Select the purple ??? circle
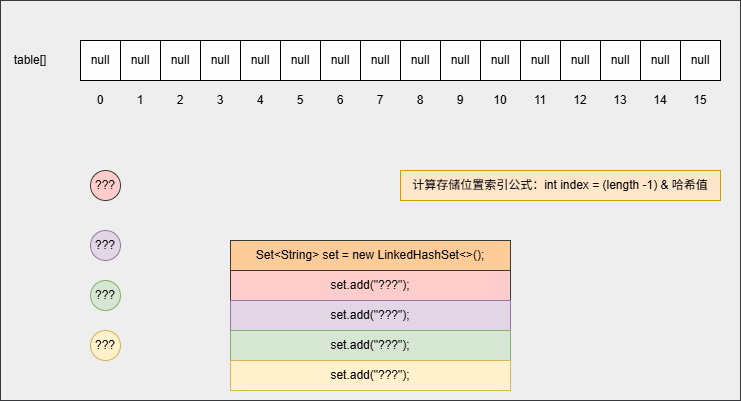This screenshot has height=401, width=741. click(x=105, y=245)
